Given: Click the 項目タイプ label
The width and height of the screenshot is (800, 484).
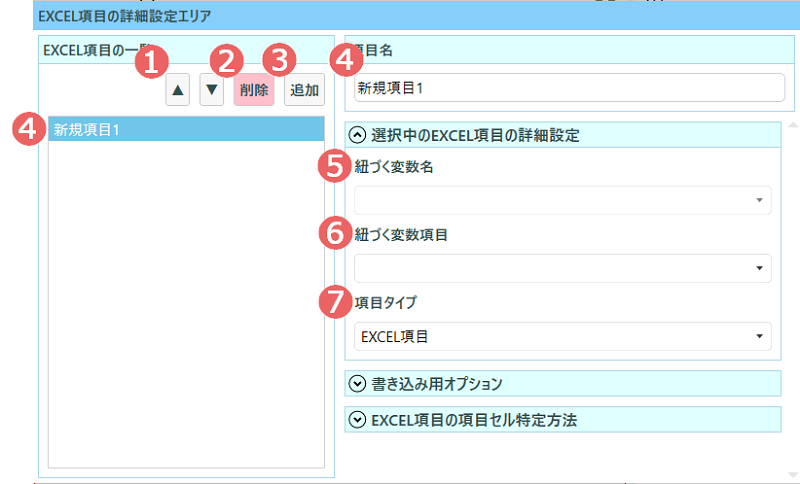Looking at the screenshot, I should (x=386, y=302).
